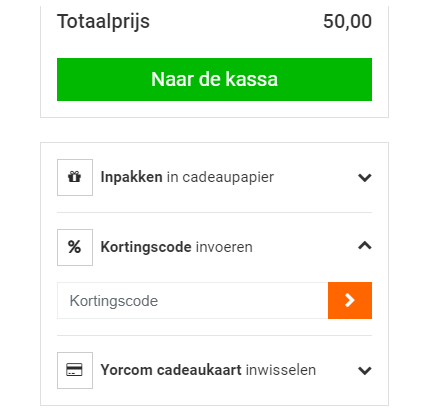
Task: Click the bold Kortingscode heading word
Action: coord(146,247)
